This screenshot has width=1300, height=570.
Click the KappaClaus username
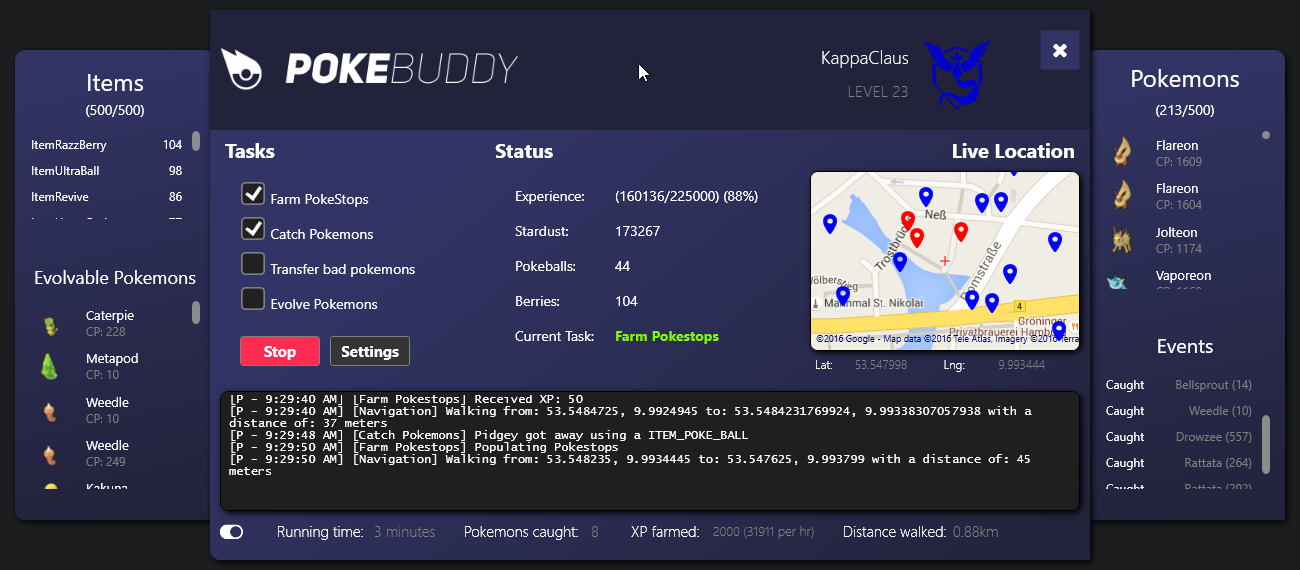point(864,59)
